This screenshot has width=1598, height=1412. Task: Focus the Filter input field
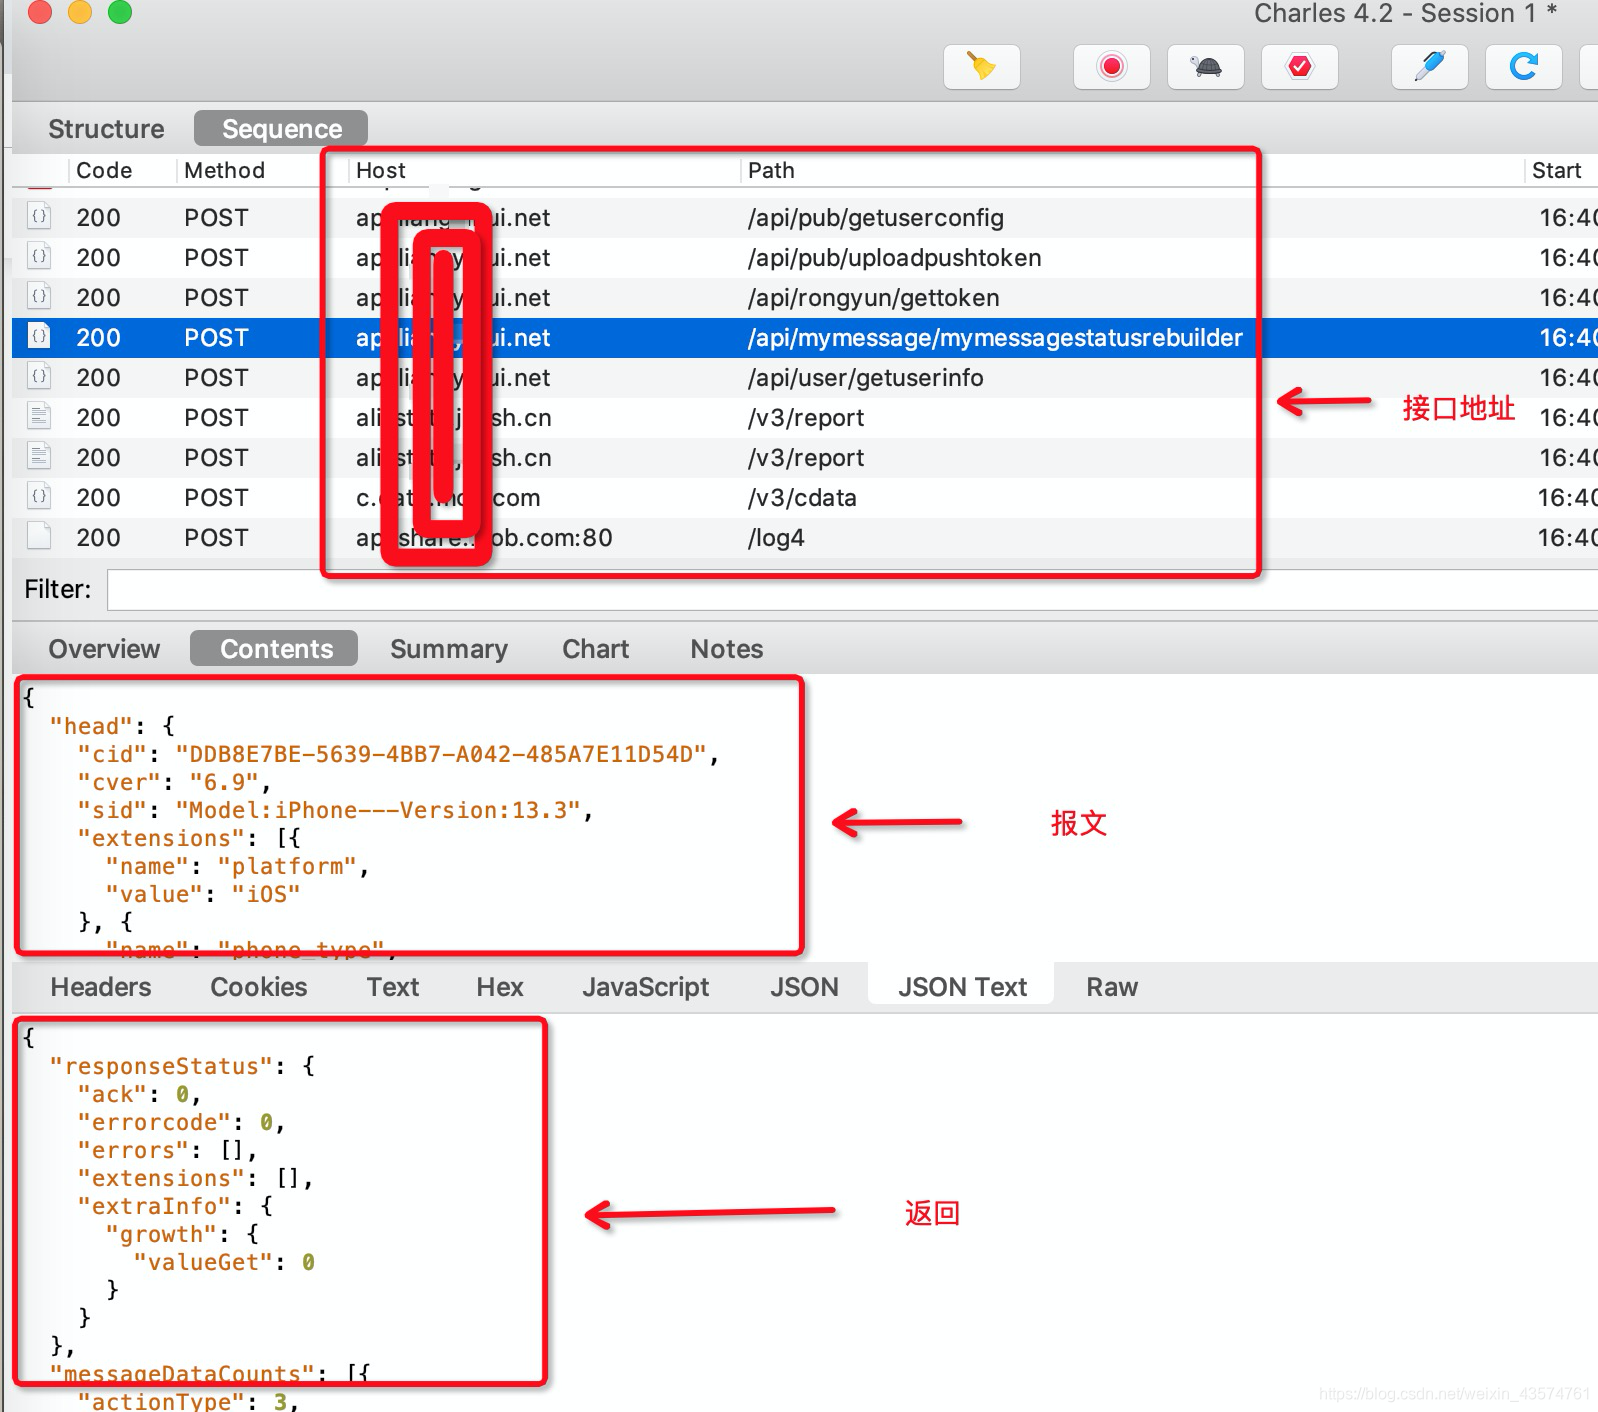tap(852, 590)
